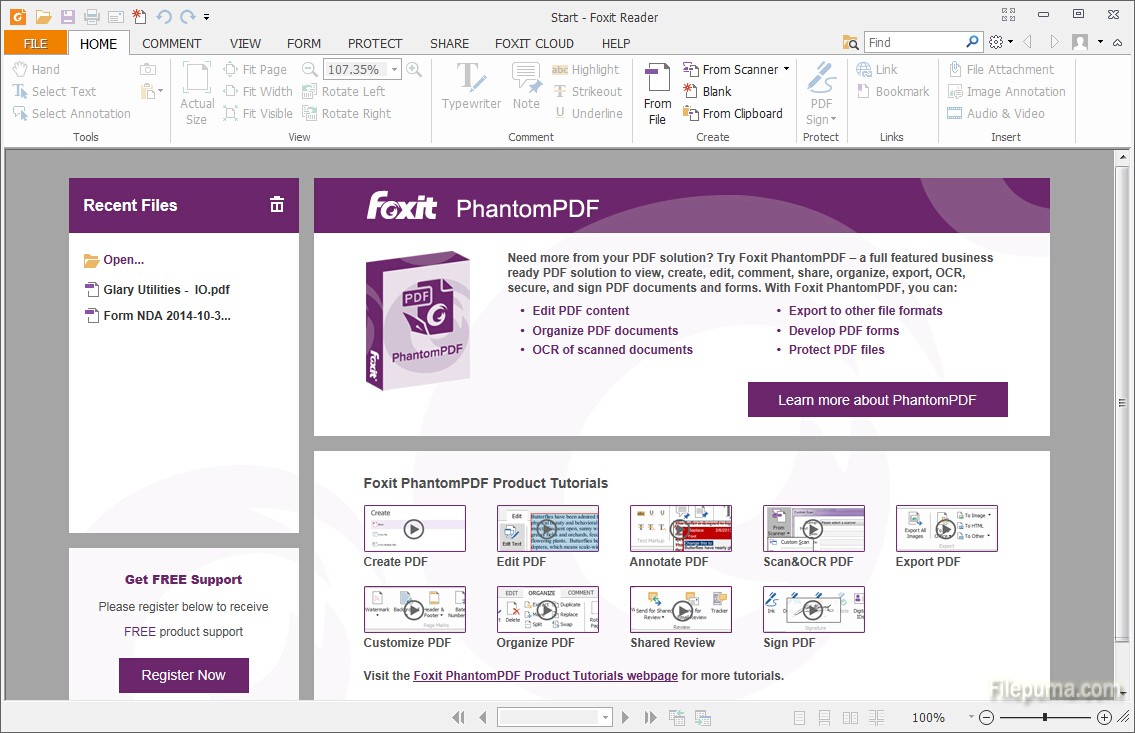This screenshot has width=1135, height=733.
Task: Click the Print icon in title bar
Action: [92, 17]
